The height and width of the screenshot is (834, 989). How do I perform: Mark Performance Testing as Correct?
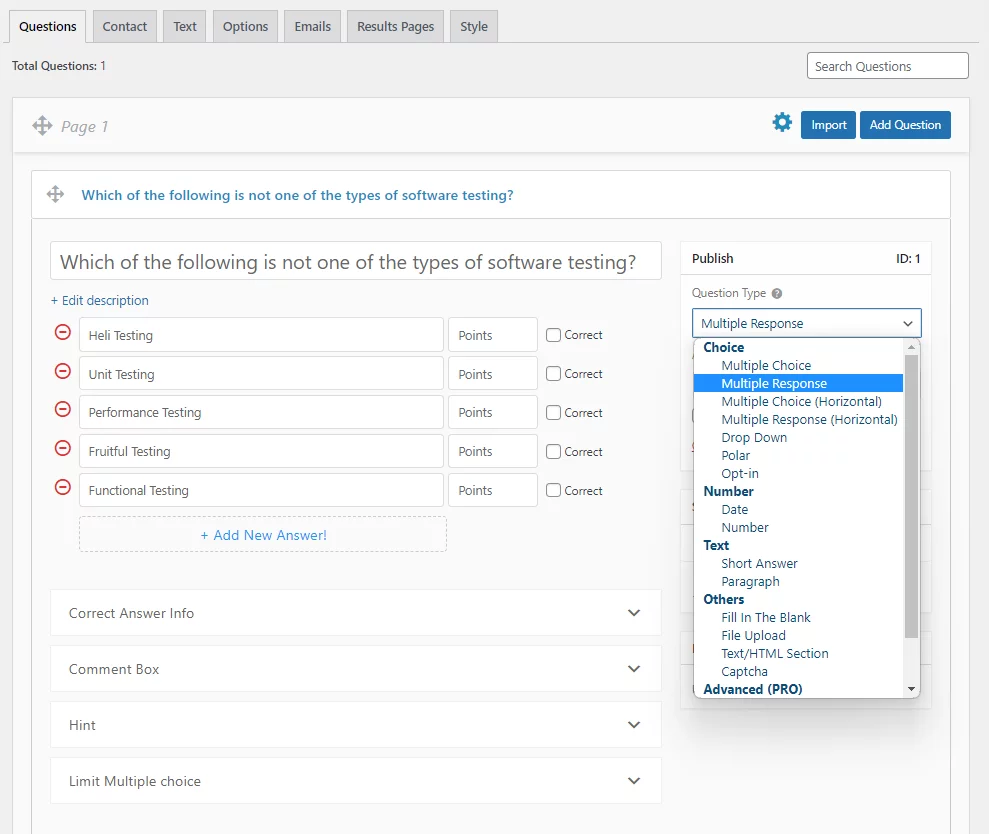553,413
